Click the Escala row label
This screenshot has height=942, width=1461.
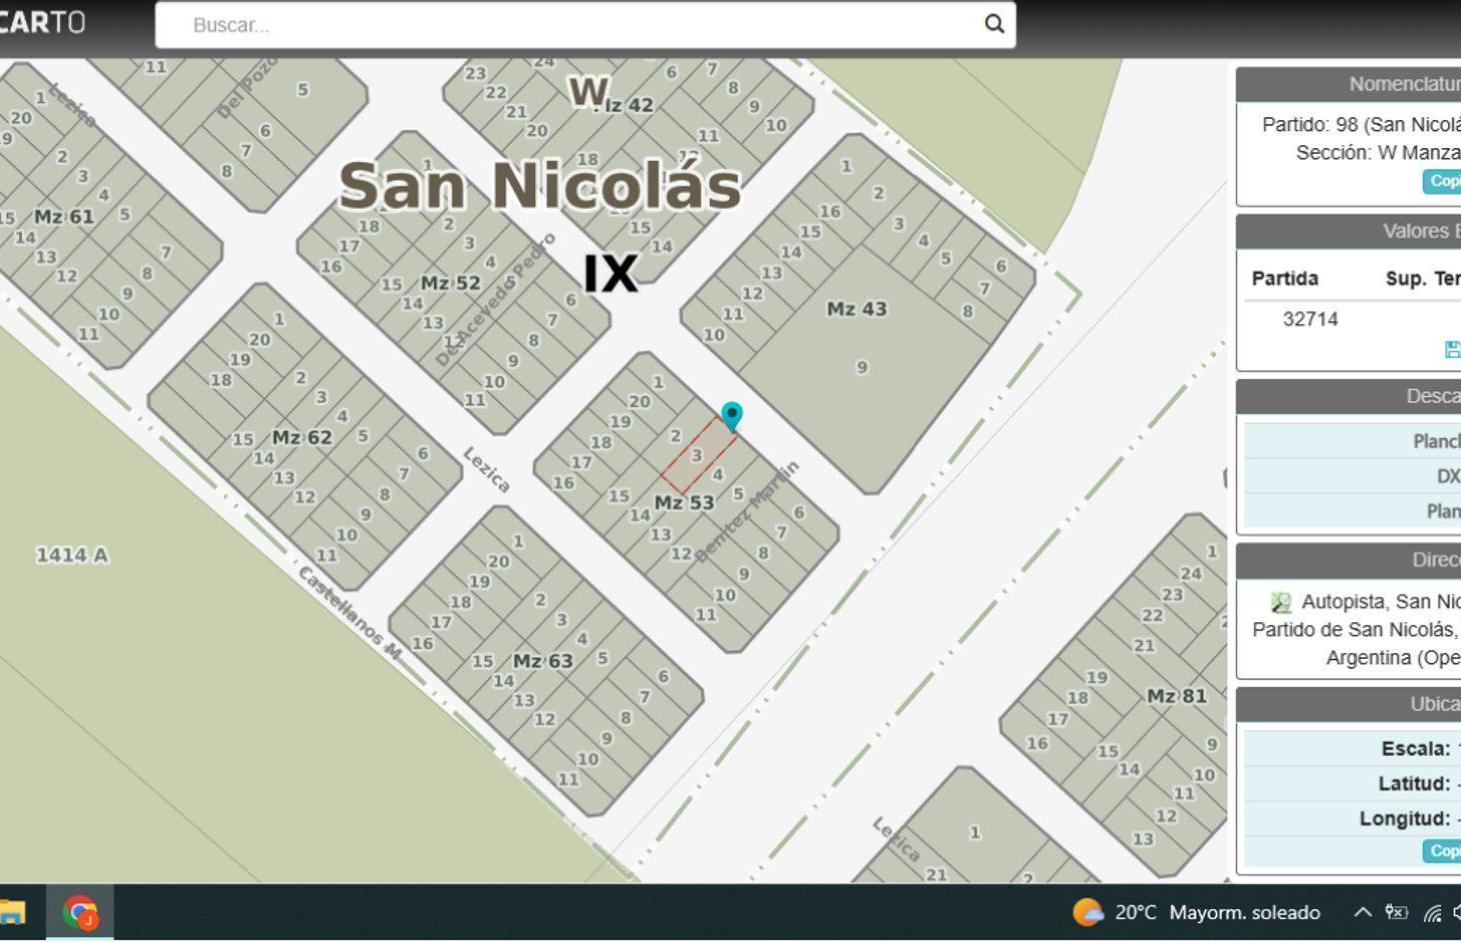pyautogui.click(x=1415, y=749)
